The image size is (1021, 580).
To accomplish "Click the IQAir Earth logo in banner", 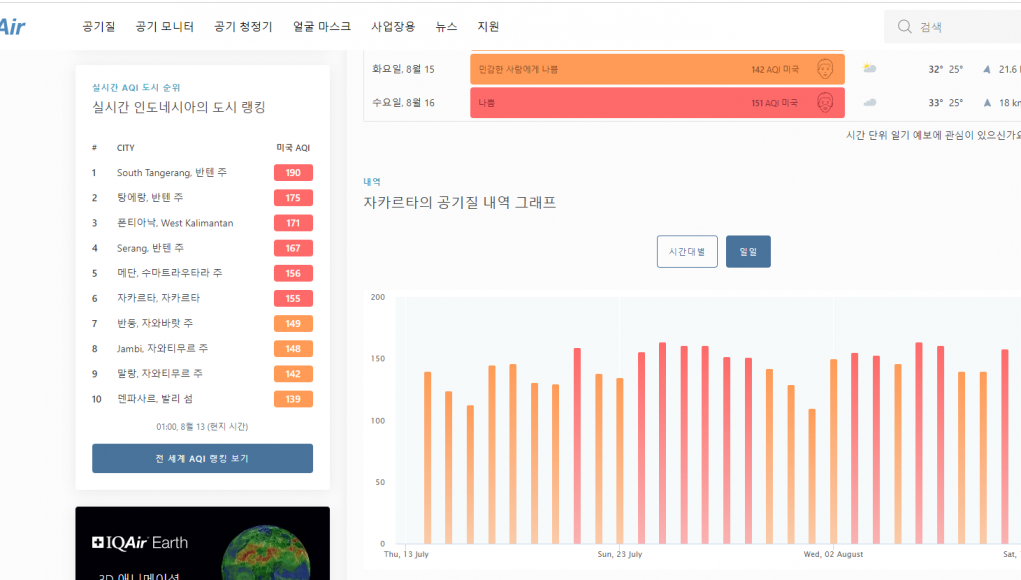I will click(139, 543).
